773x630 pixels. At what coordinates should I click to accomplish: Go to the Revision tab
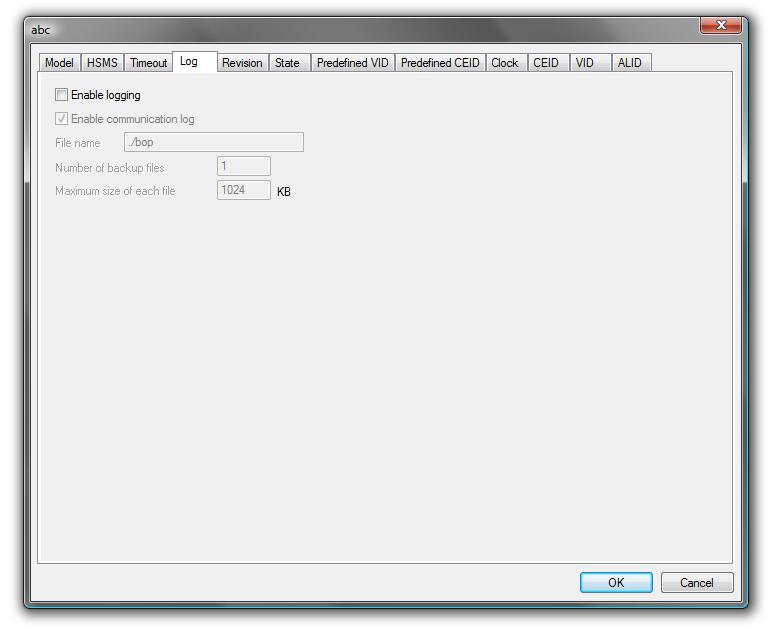[x=242, y=63]
